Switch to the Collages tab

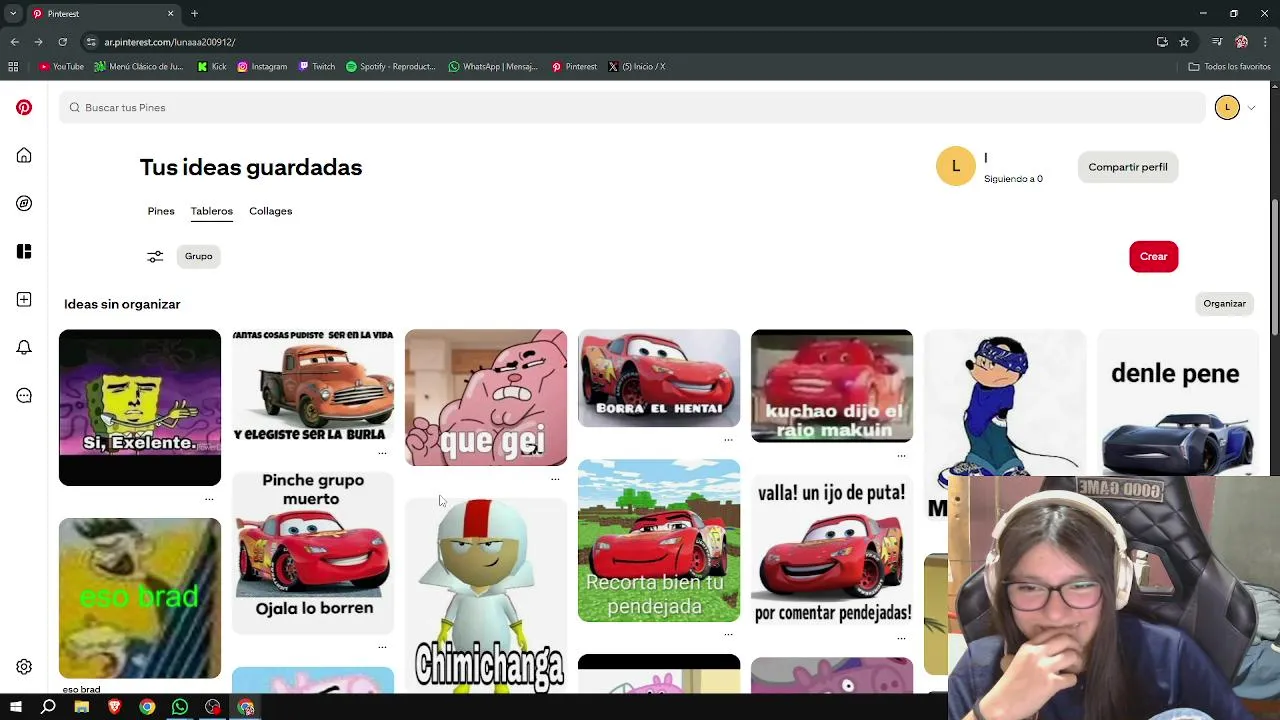click(x=271, y=211)
